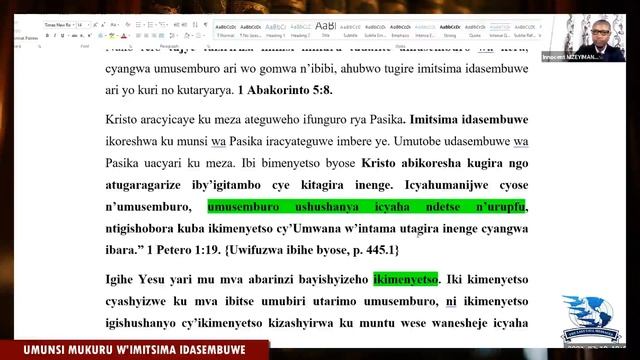Screen dimensions: 640x360
Task: Toggle Show/Hide paragraph marks
Action: (205, 25)
